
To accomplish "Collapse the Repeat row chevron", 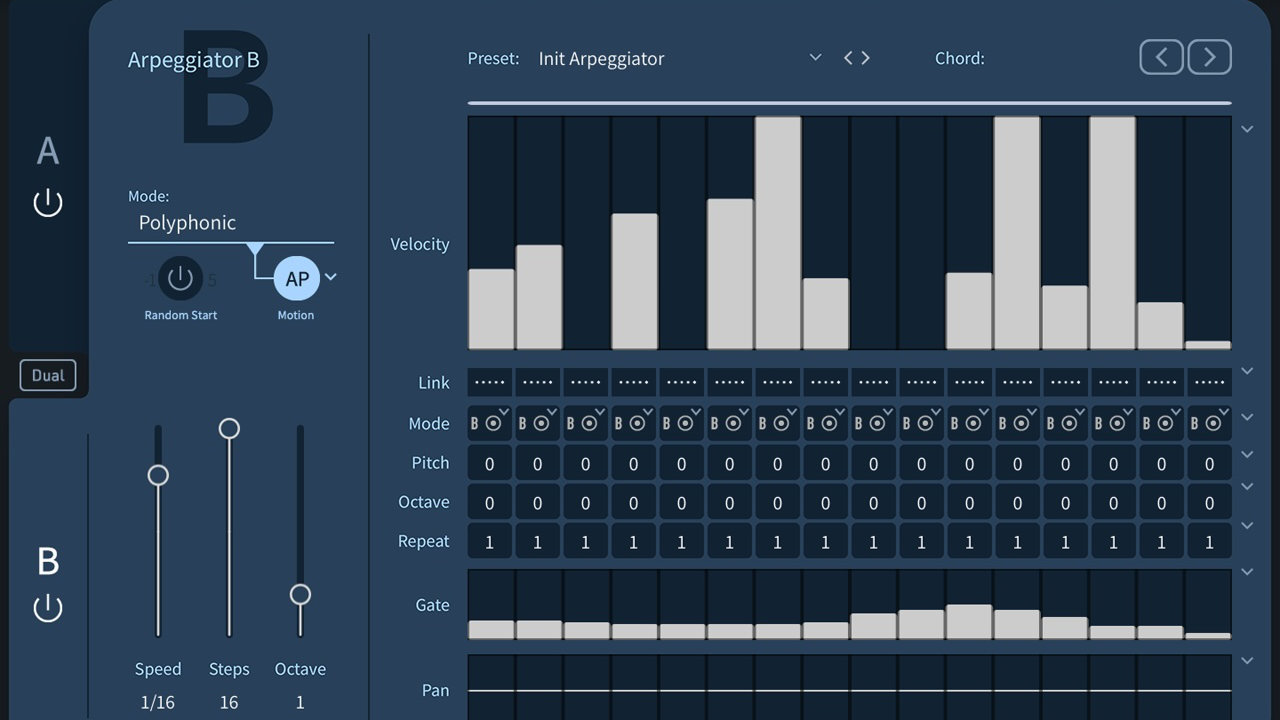I will pyautogui.click(x=1247, y=525).
